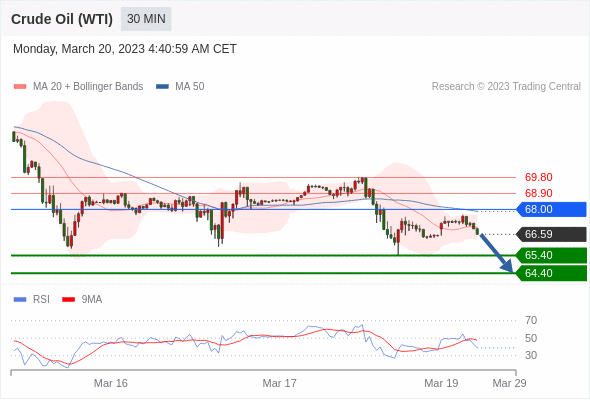Click the RSI 30 axis label
Screen dimensions: 590x400
(x=531, y=355)
